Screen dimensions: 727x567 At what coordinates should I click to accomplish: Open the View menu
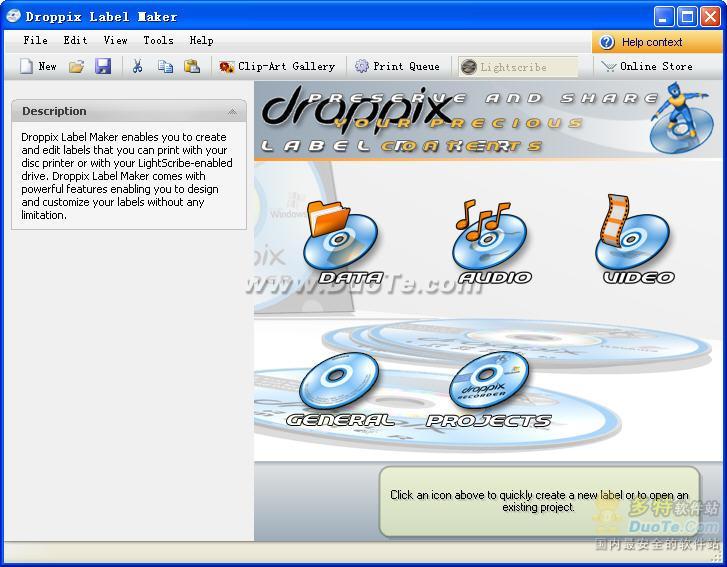(x=115, y=41)
